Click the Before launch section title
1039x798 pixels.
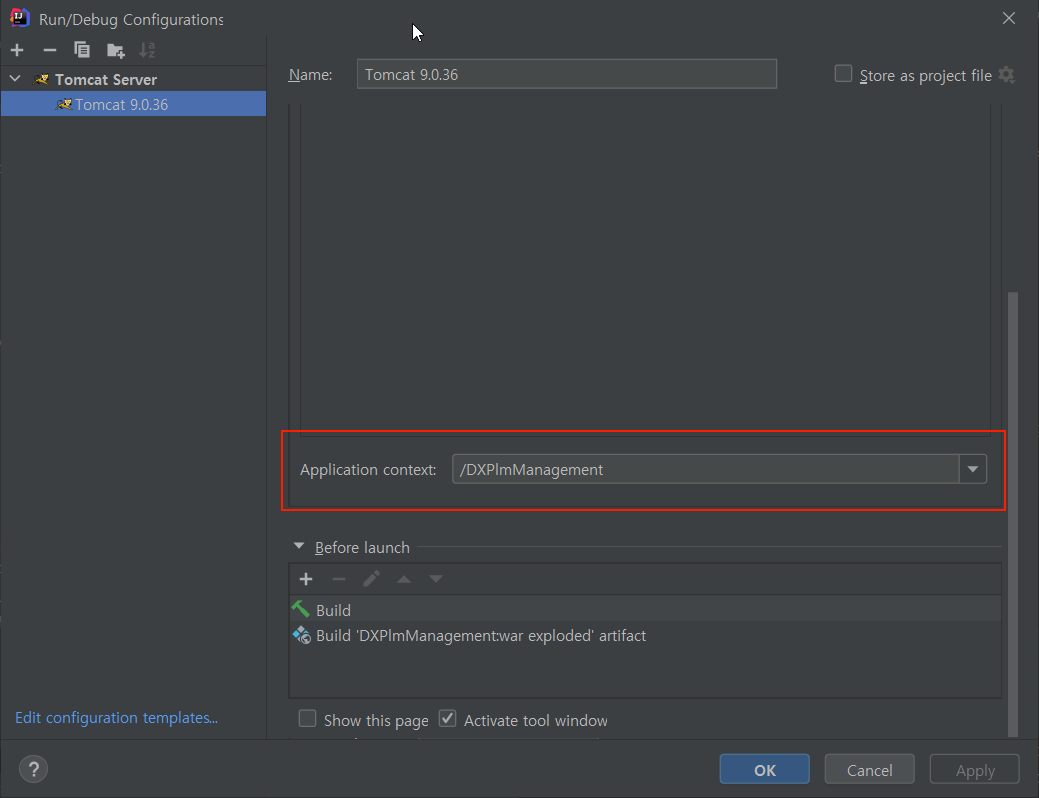click(x=362, y=547)
